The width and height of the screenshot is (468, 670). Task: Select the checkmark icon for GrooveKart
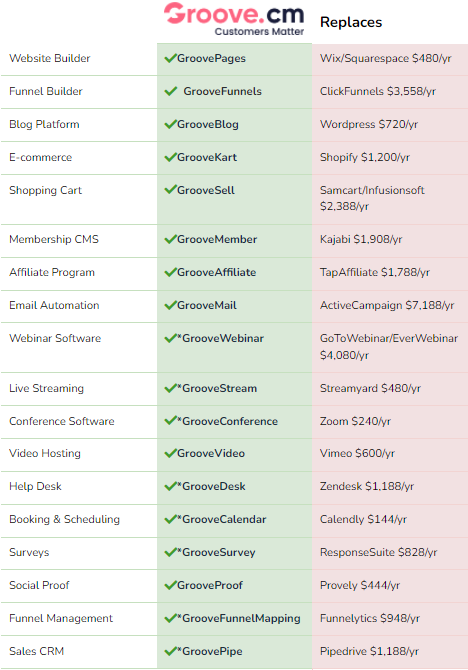tap(171, 157)
